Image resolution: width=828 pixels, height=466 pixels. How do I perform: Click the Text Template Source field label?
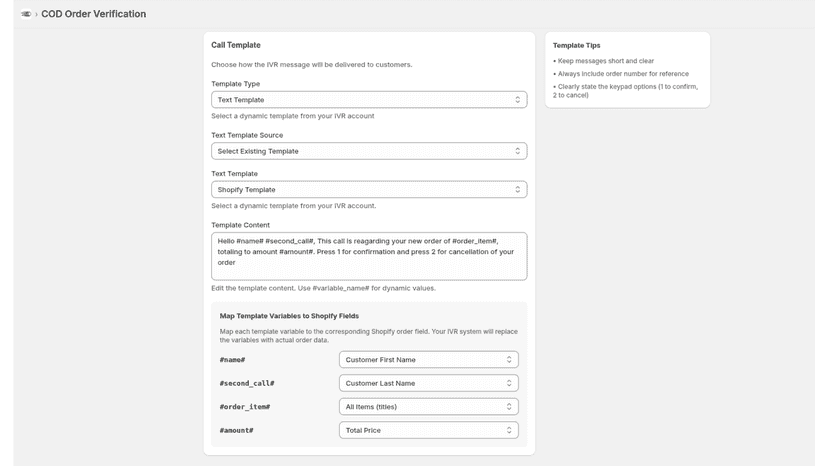(247, 135)
